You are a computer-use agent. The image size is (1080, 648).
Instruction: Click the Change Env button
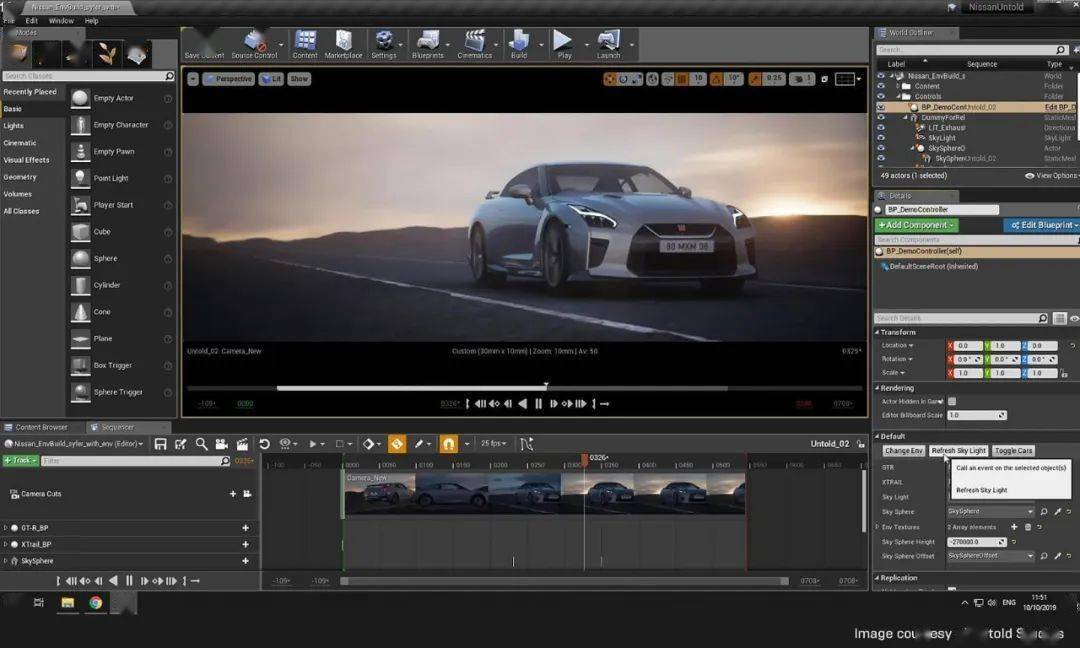tap(904, 451)
